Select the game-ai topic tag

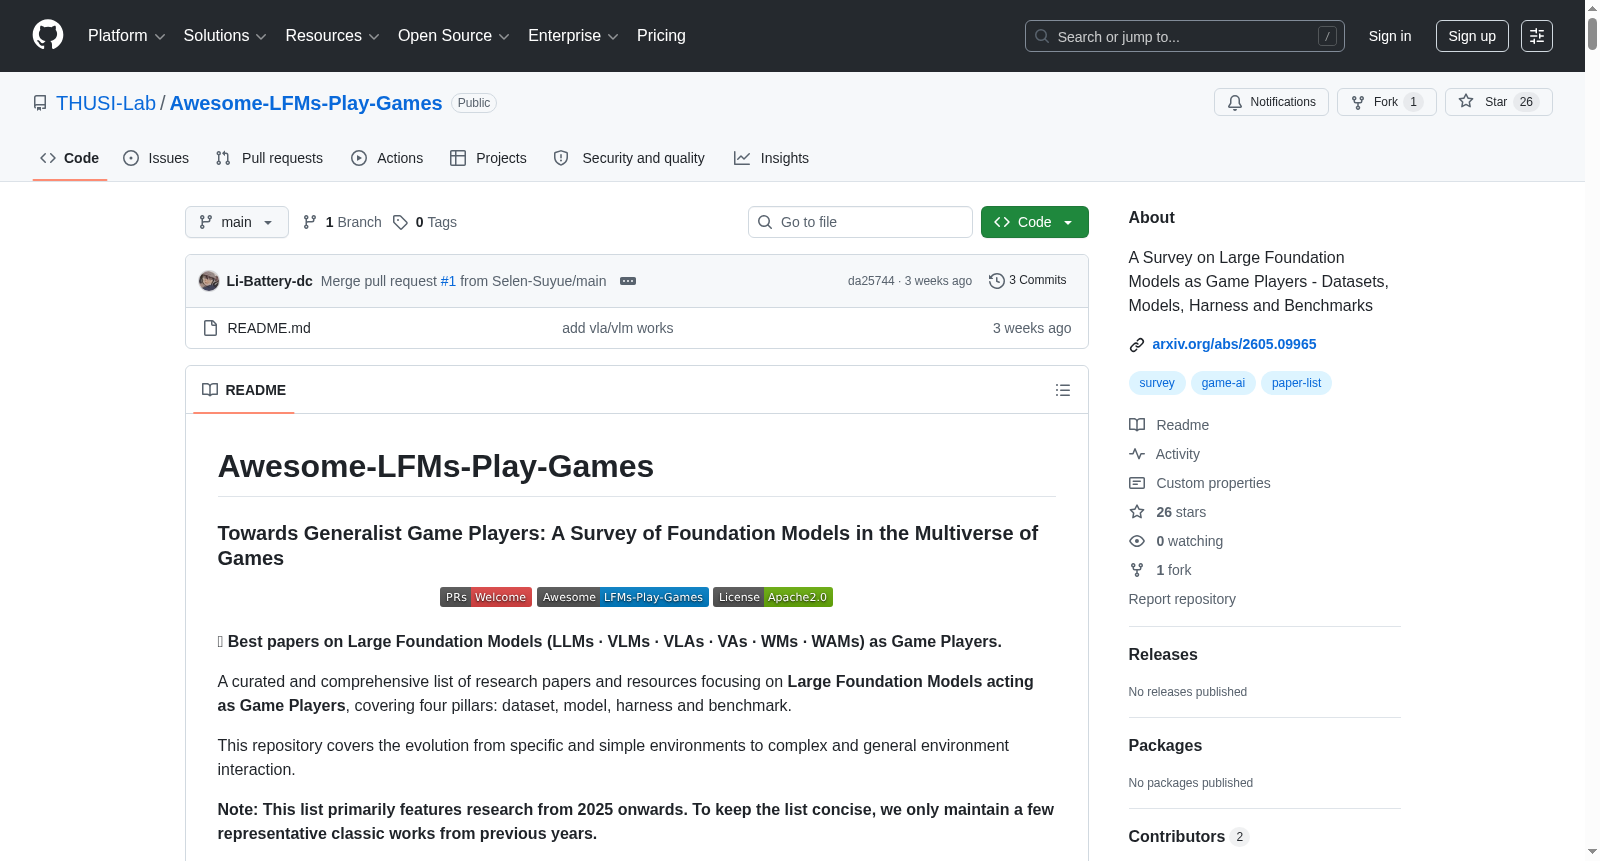1223,383
